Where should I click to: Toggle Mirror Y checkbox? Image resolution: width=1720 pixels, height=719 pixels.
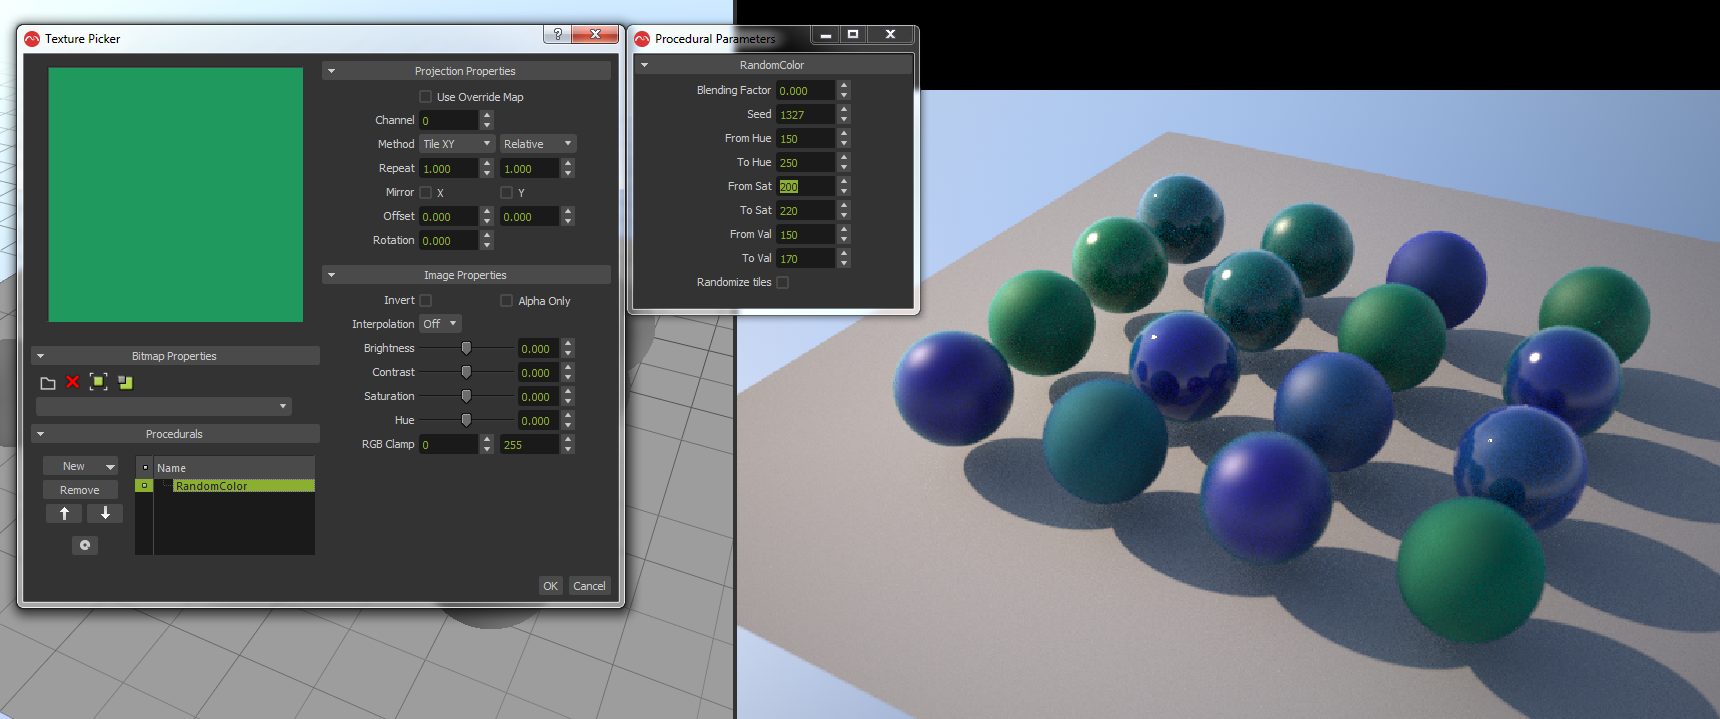[x=506, y=192]
